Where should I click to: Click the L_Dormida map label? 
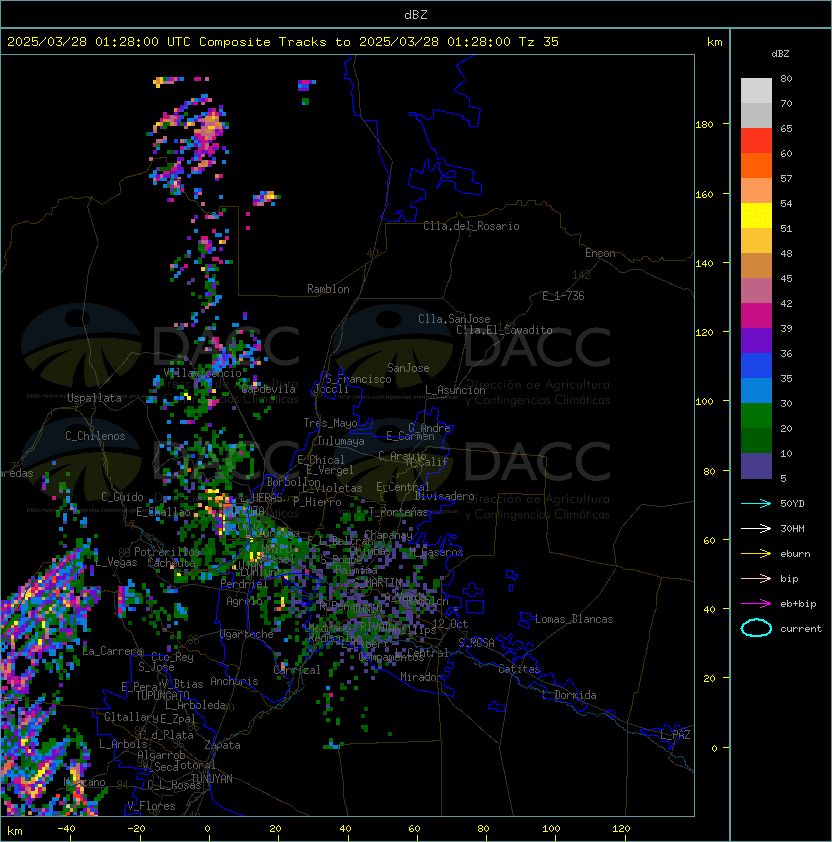tap(569, 695)
